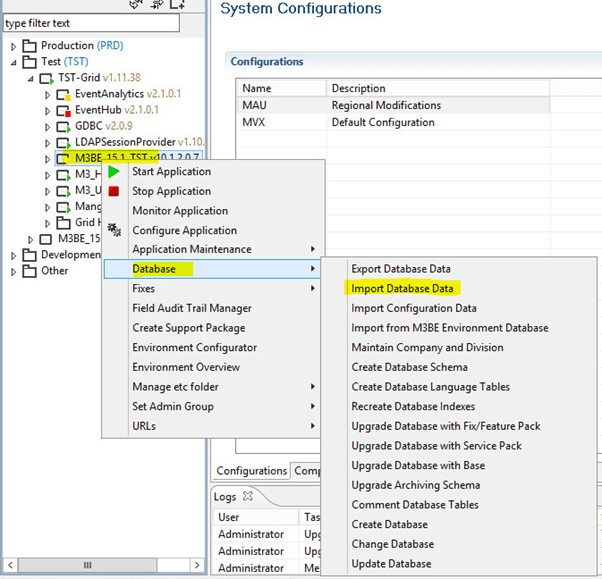
Task: Collapse the TST-Grid tree node
Action: coord(30,78)
